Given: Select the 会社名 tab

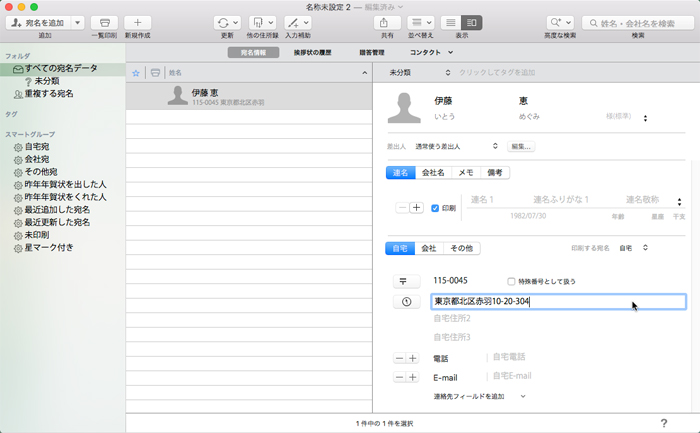Looking at the screenshot, I should tap(433, 173).
